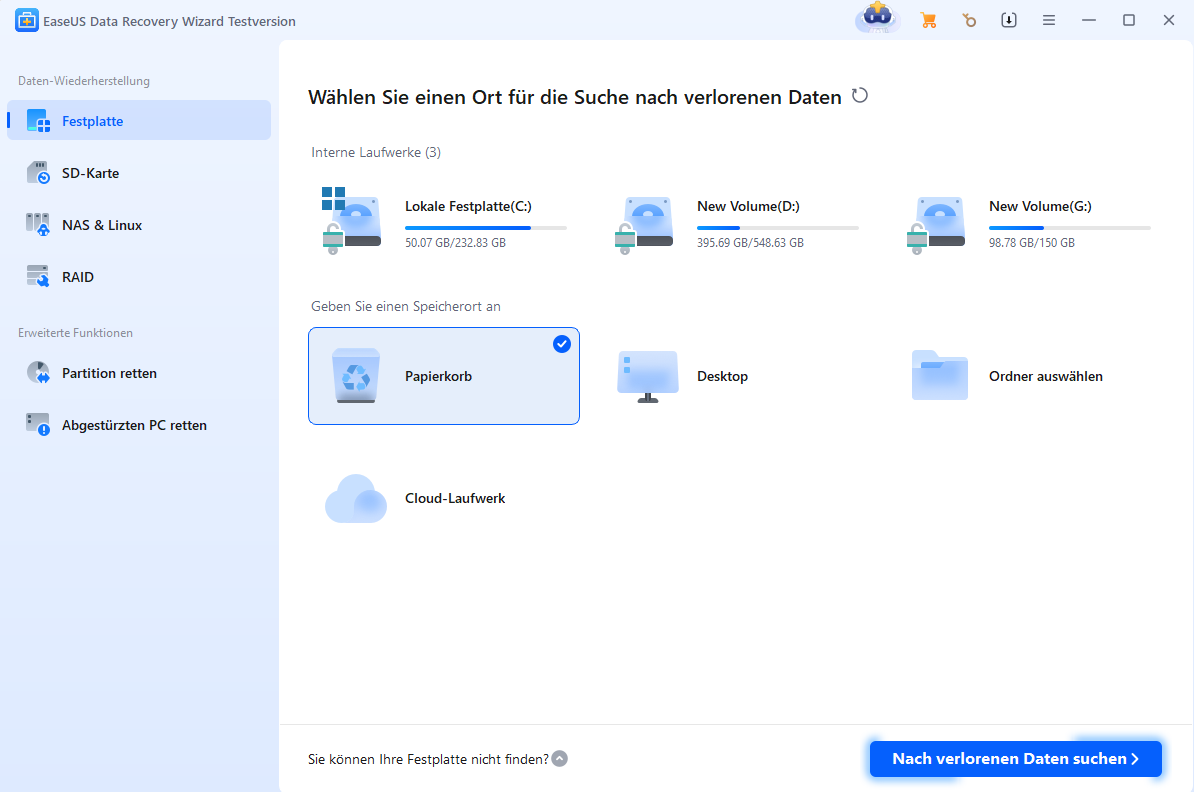Click the crashed PC warning icon

pyautogui.click(x=38, y=425)
